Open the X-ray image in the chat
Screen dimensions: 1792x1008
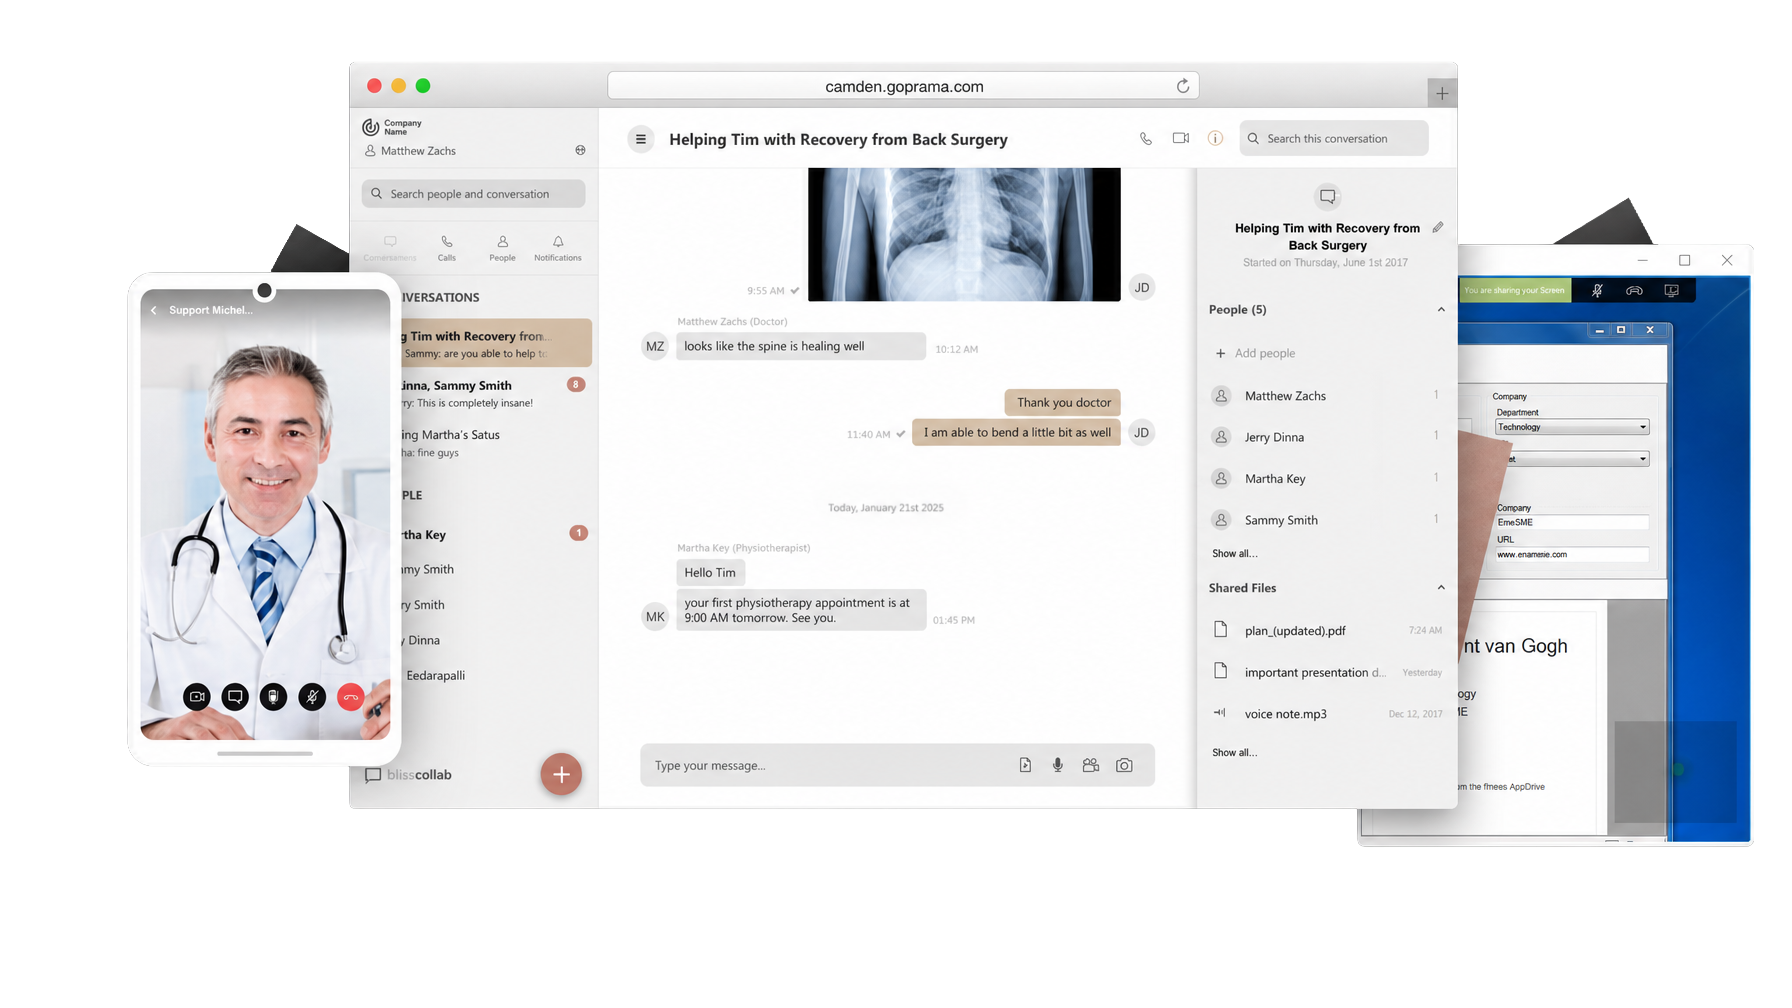pyautogui.click(x=964, y=234)
